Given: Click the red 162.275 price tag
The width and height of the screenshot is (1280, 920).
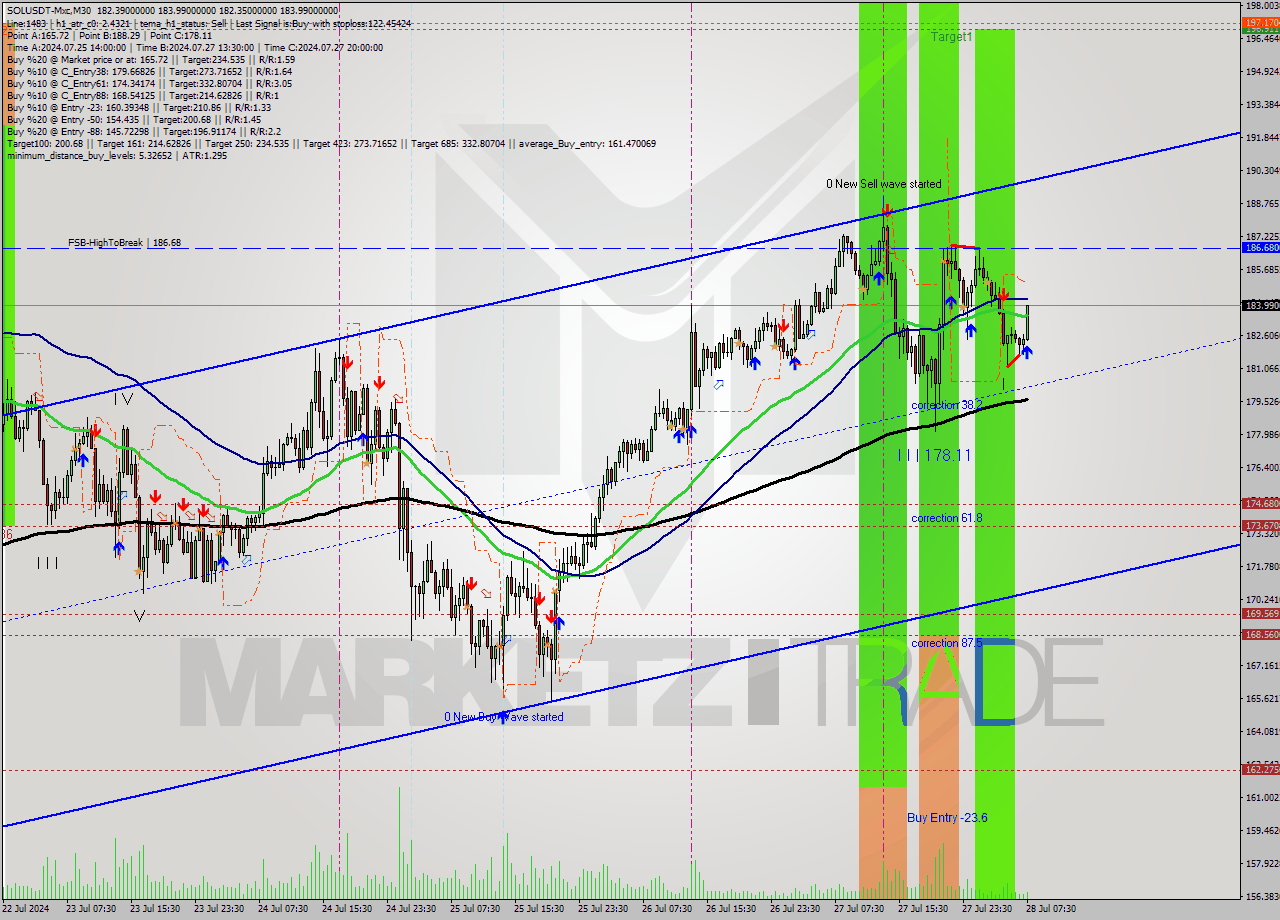Looking at the screenshot, I should pos(1260,769).
